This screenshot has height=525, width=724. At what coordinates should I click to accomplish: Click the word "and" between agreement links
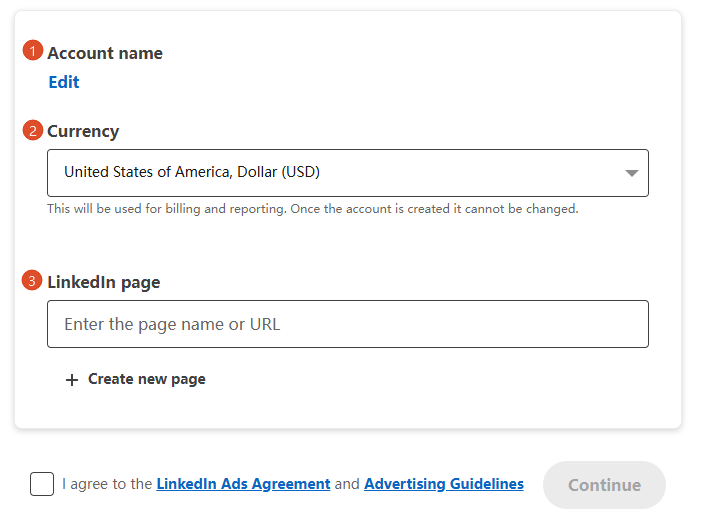tap(347, 484)
